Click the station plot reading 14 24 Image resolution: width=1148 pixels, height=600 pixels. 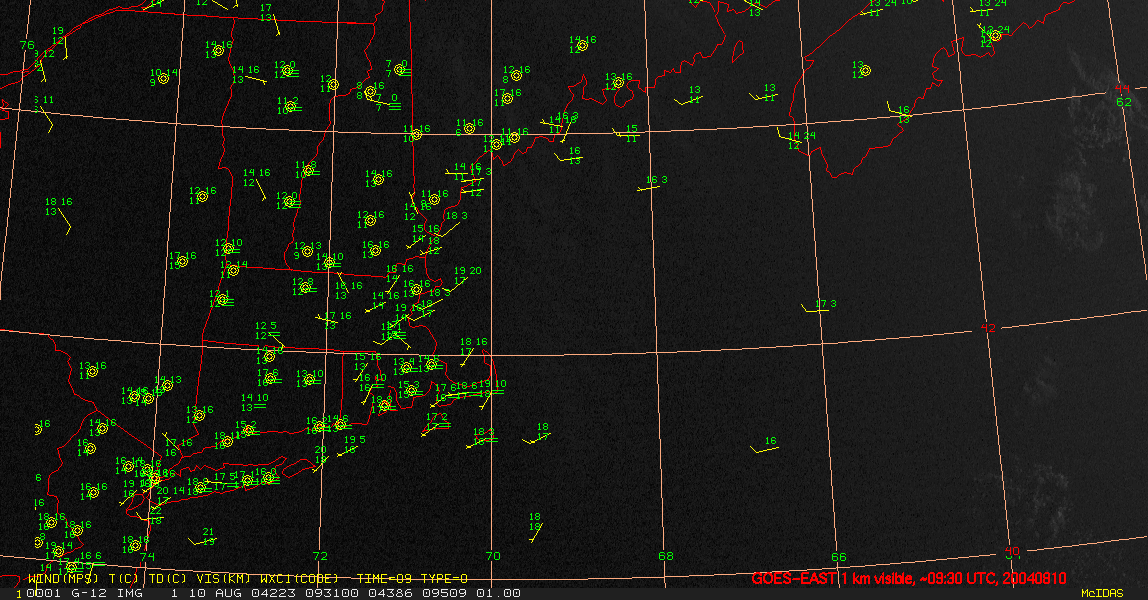click(797, 138)
